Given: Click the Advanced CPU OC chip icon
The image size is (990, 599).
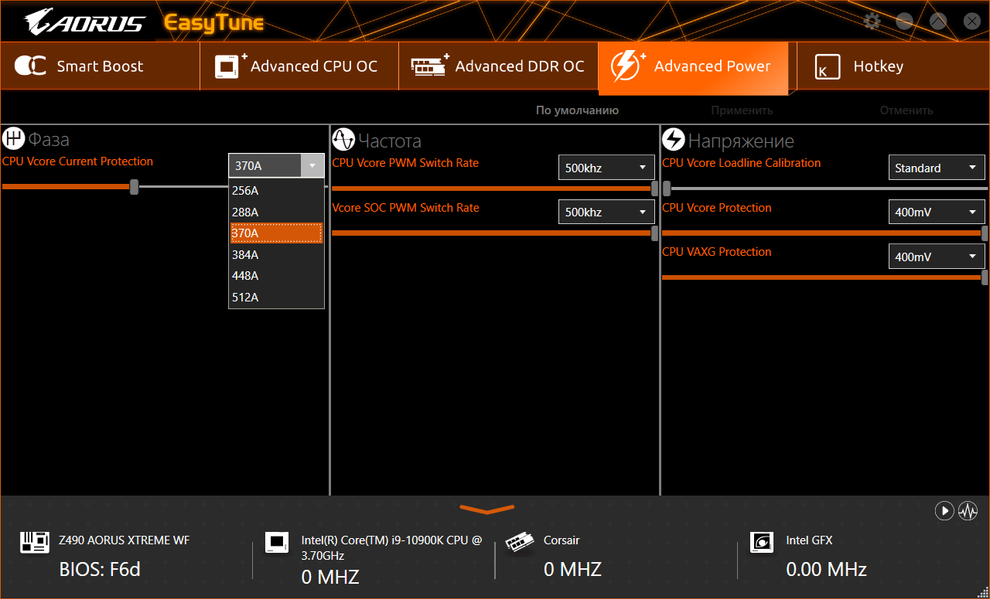Looking at the screenshot, I should pos(230,66).
